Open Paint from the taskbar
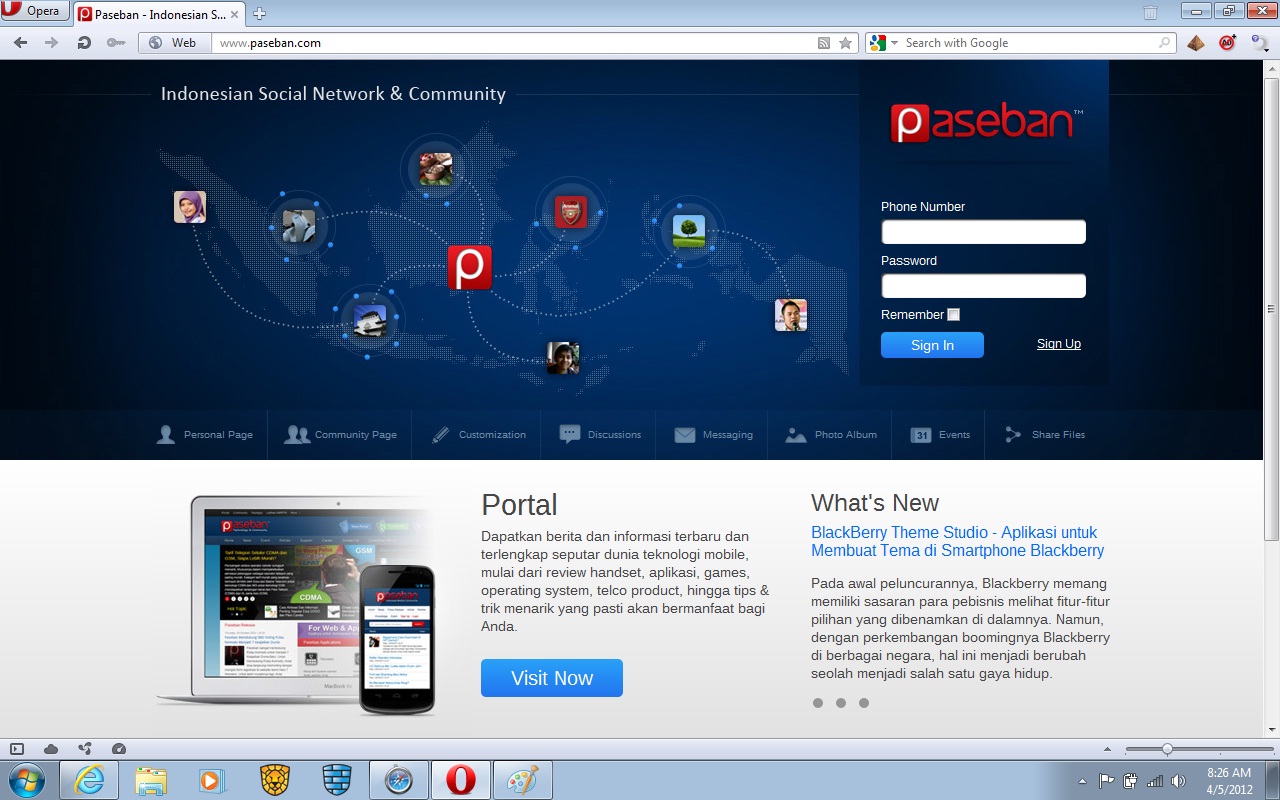This screenshot has height=800, width=1280. tap(522, 780)
